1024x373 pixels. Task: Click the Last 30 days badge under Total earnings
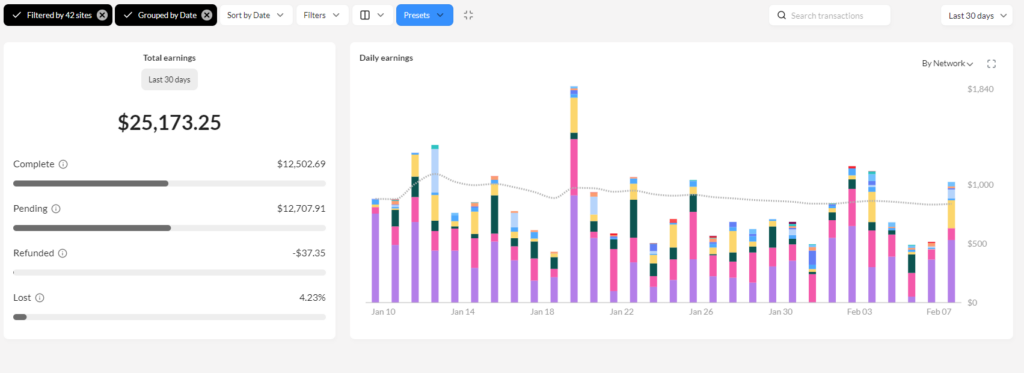point(170,80)
